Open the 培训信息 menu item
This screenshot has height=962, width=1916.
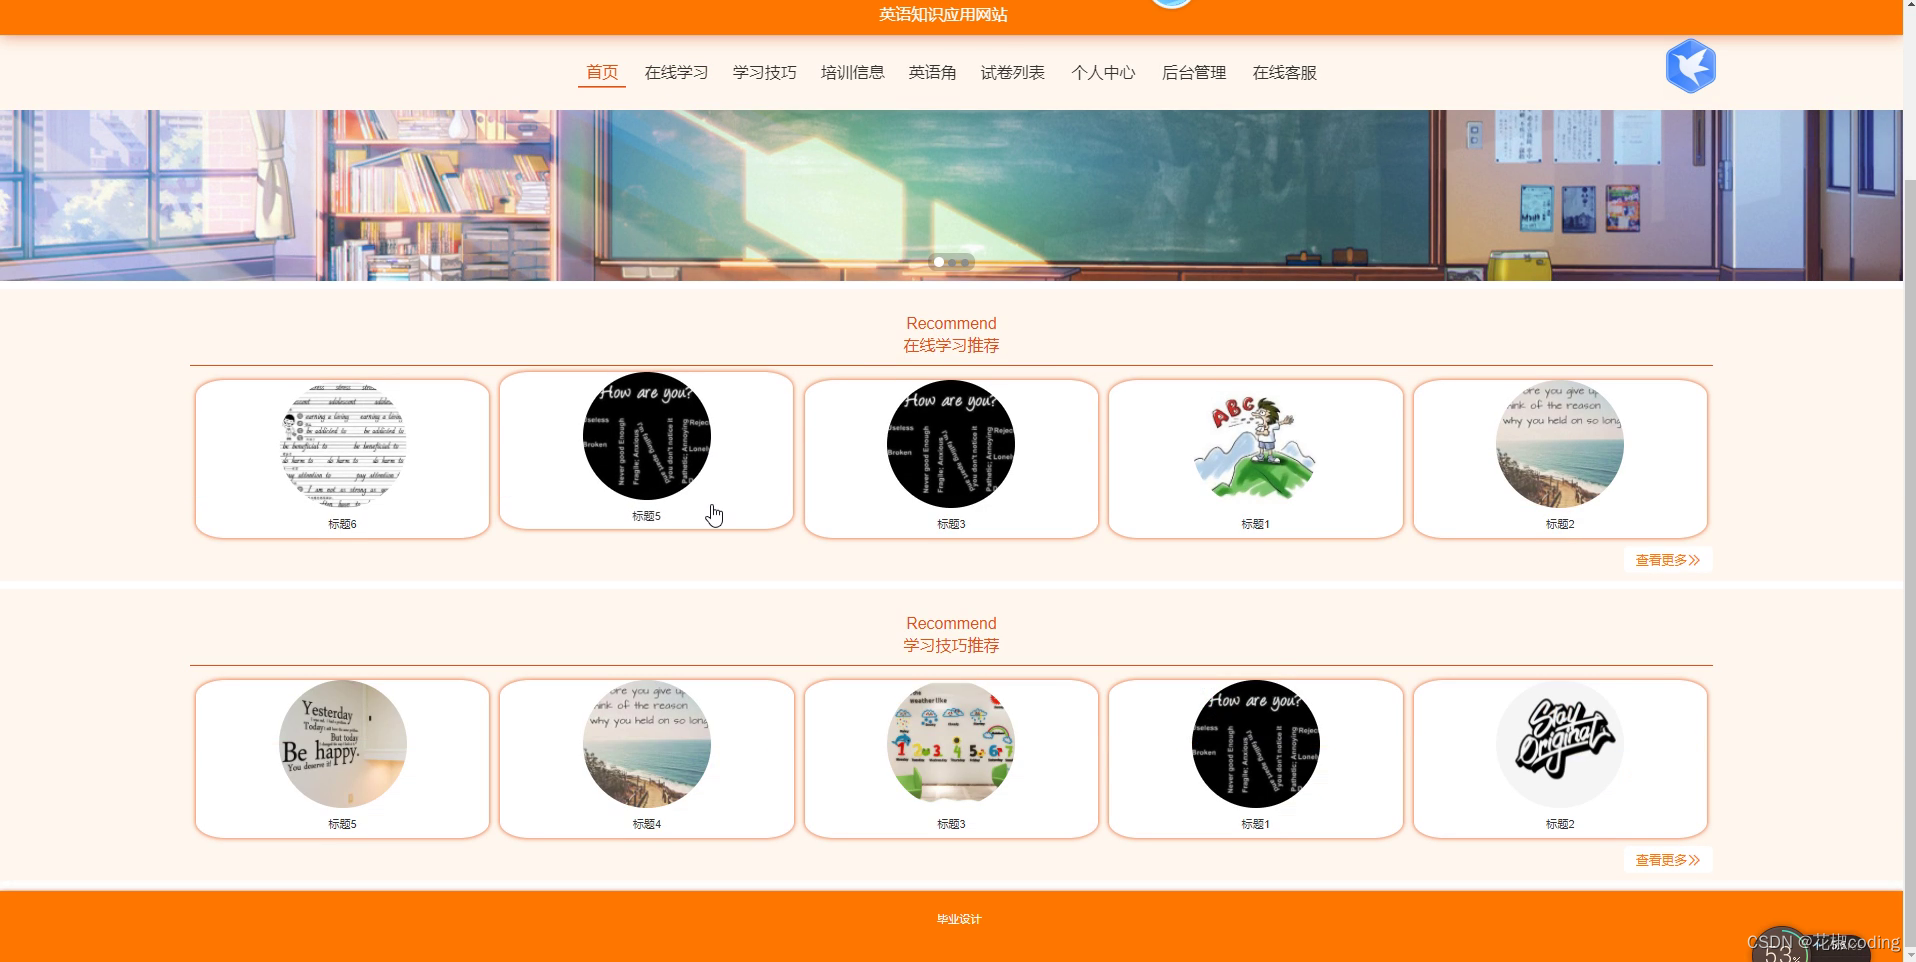pos(852,72)
